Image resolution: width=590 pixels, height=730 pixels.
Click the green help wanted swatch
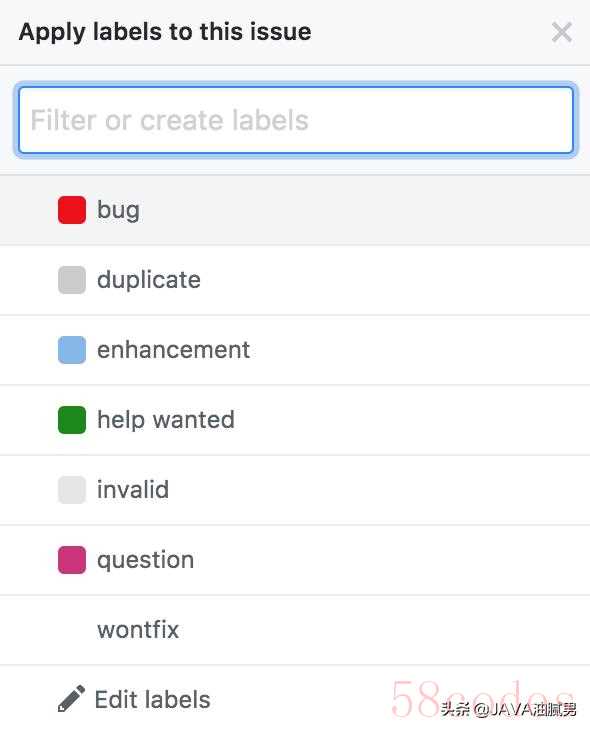(x=72, y=420)
